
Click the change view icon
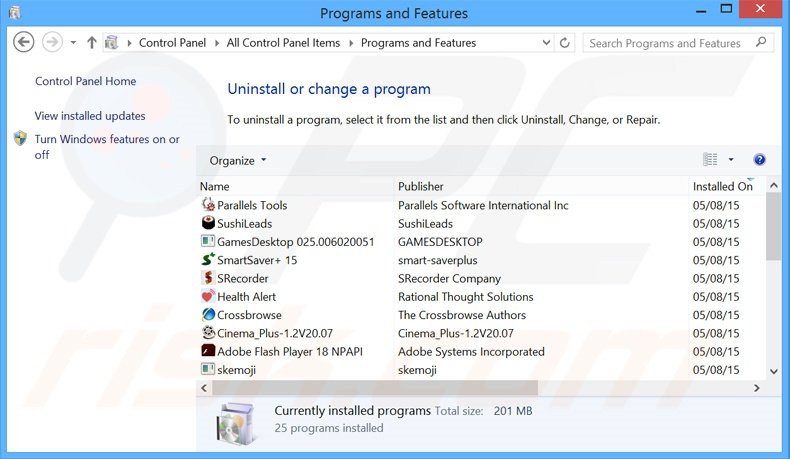(711, 160)
